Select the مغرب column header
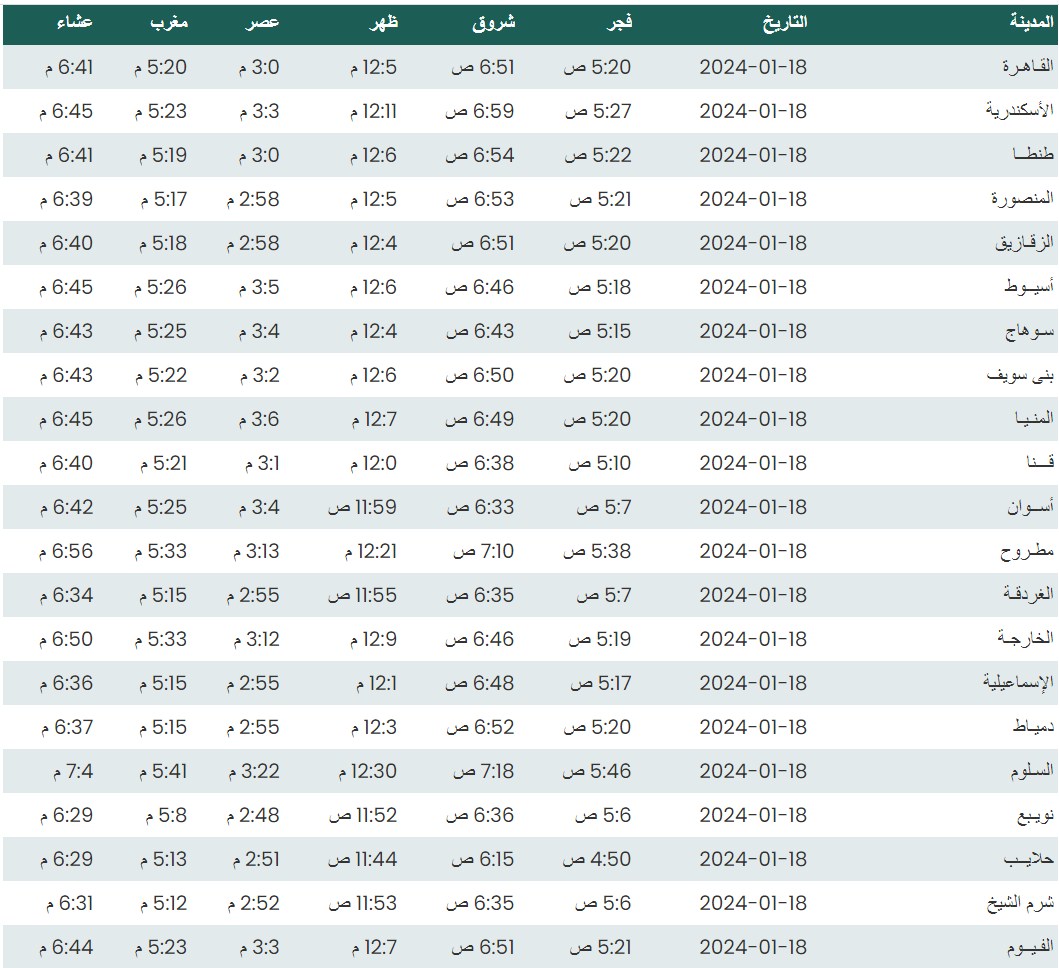Viewport: 1059px width, 968px height. (168, 22)
